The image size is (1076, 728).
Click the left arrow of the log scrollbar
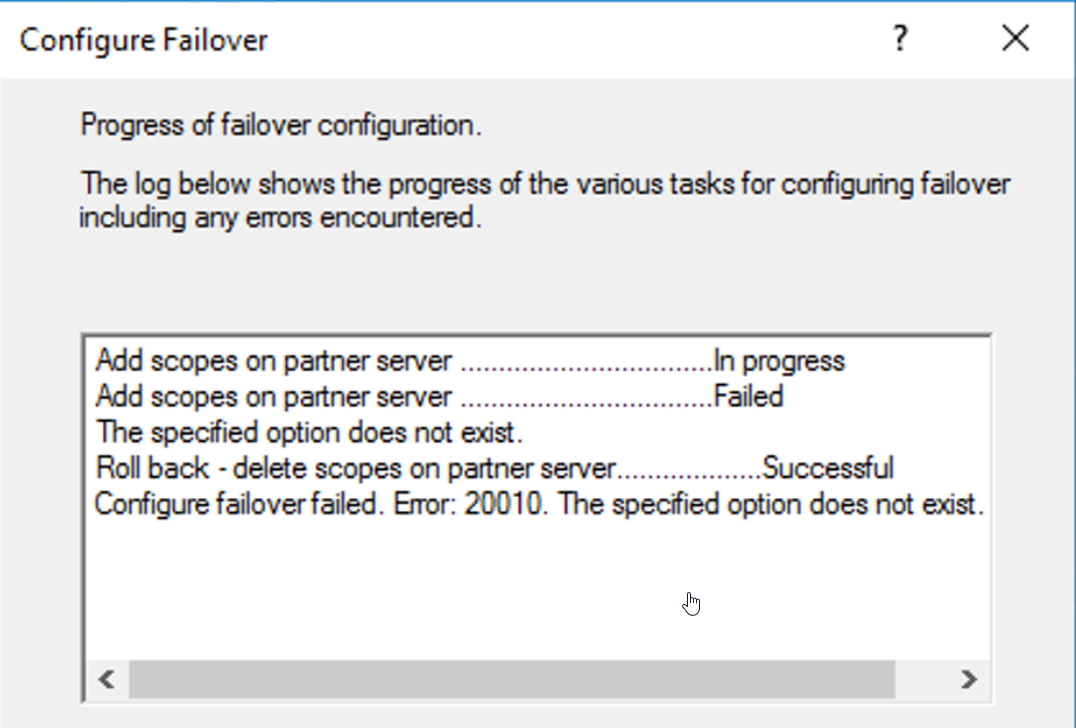coord(107,679)
